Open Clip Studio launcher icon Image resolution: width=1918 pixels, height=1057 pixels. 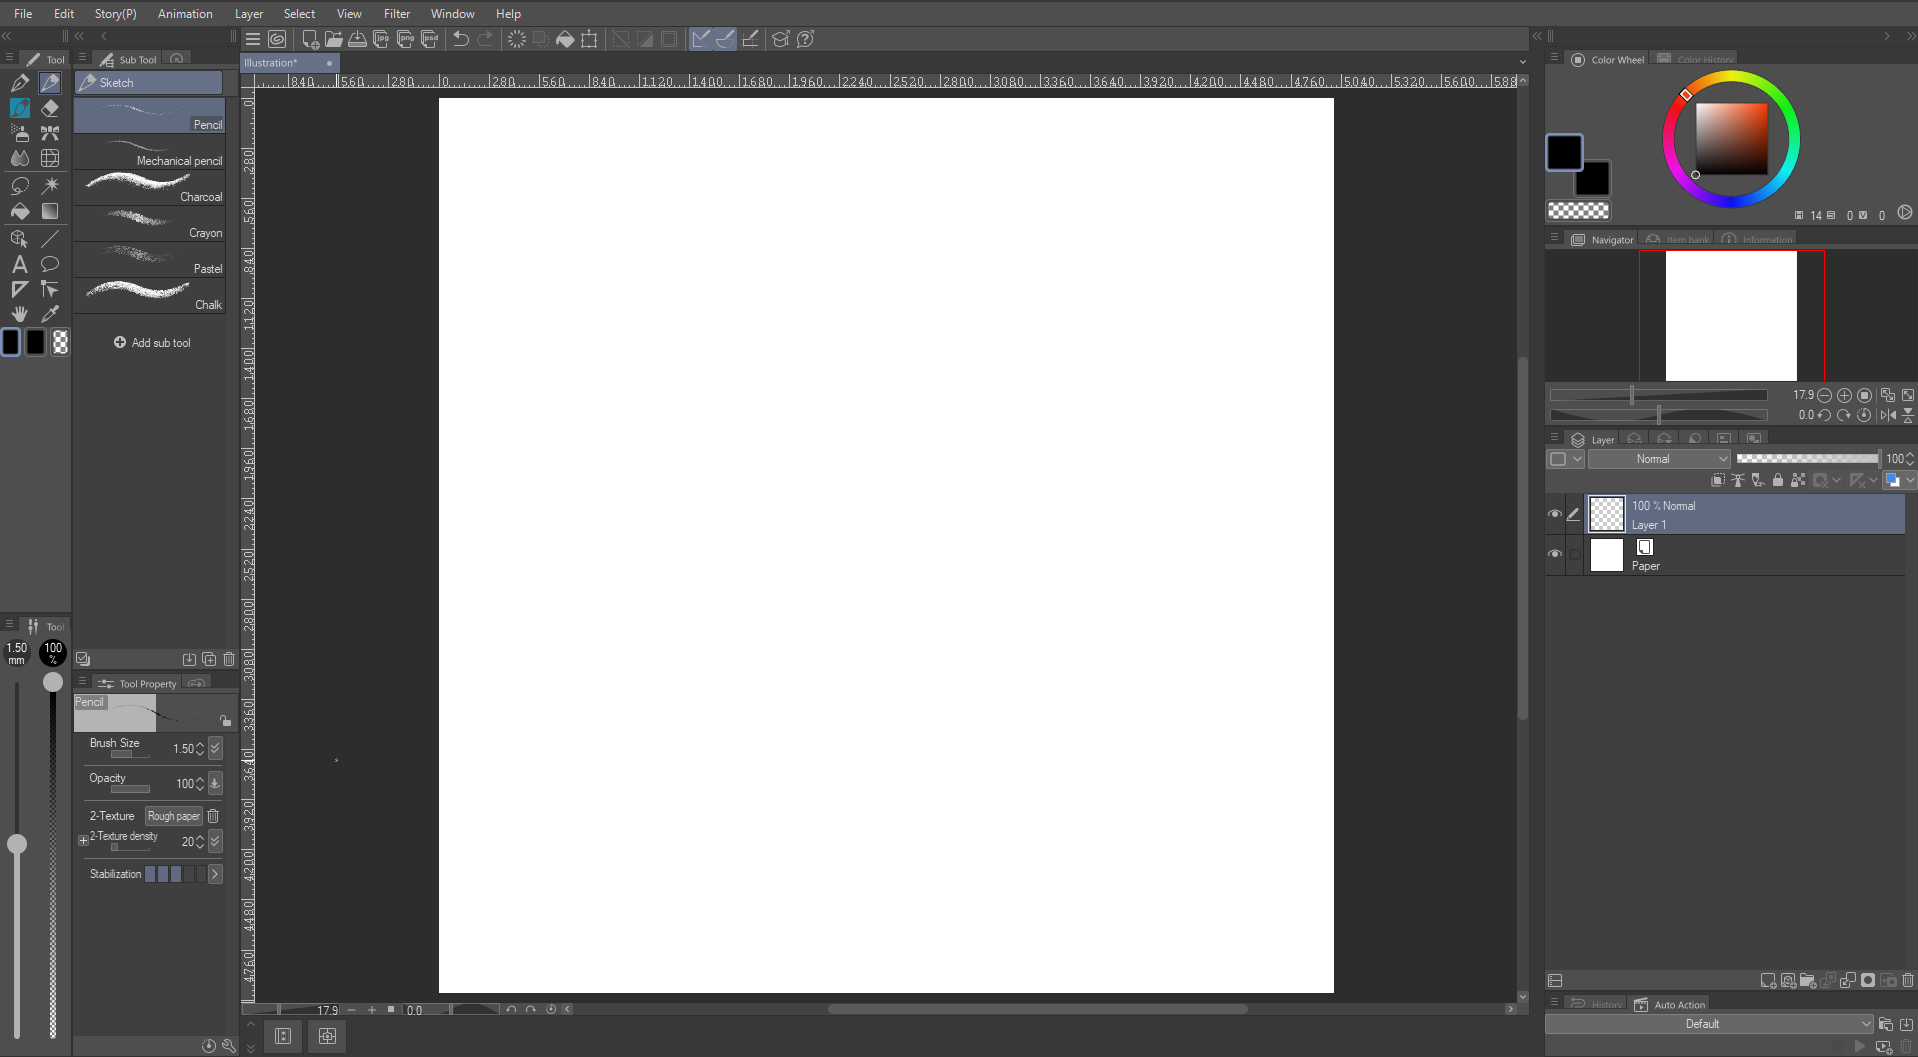tap(277, 39)
